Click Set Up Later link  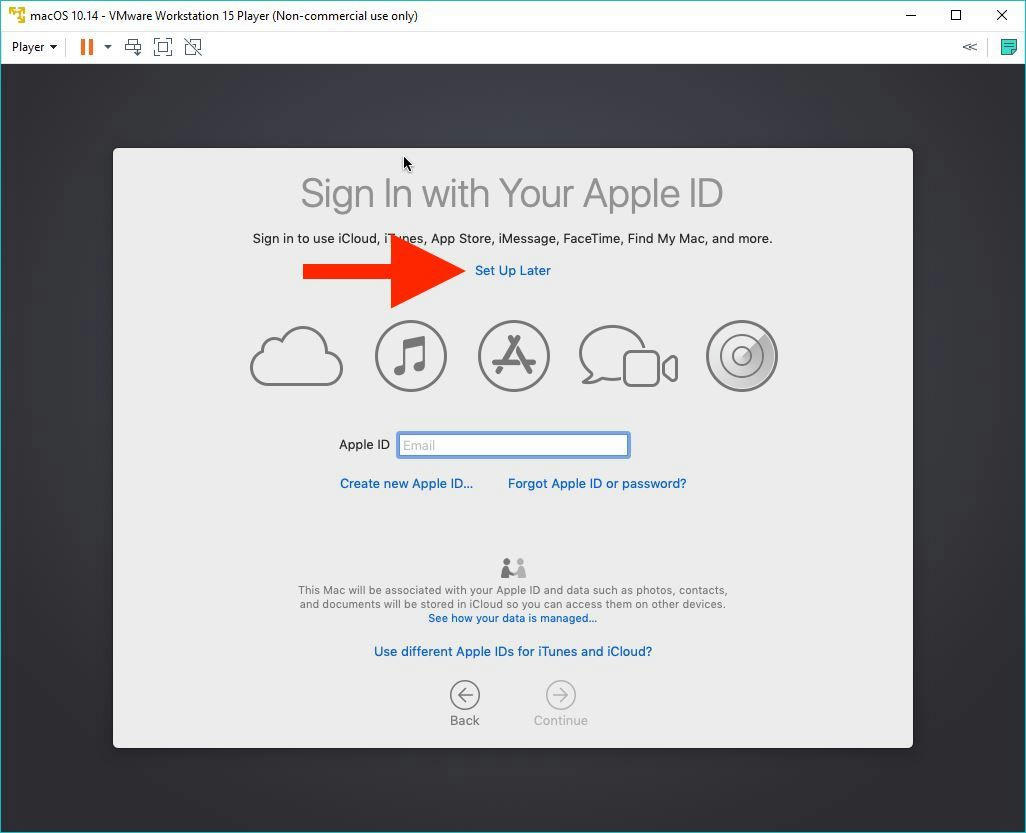pos(512,270)
